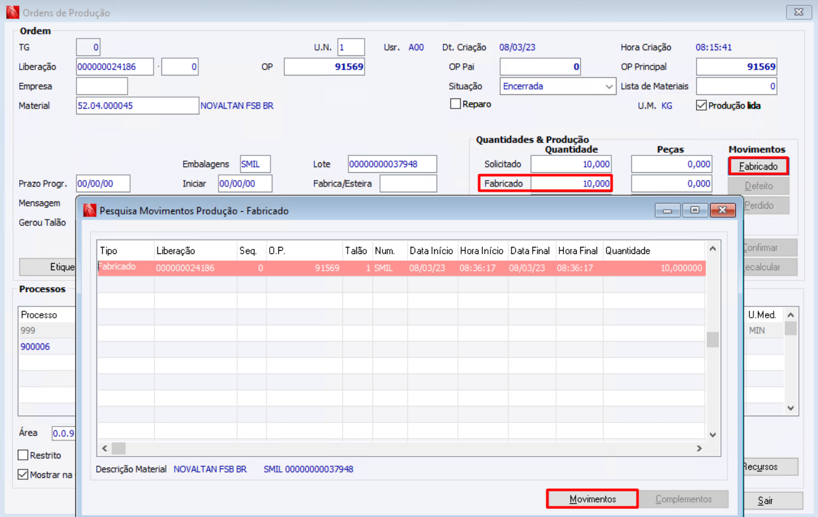Screen dimensions: 818x517
Task: Sort grid by the Tipo column header
Action: [126, 251]
